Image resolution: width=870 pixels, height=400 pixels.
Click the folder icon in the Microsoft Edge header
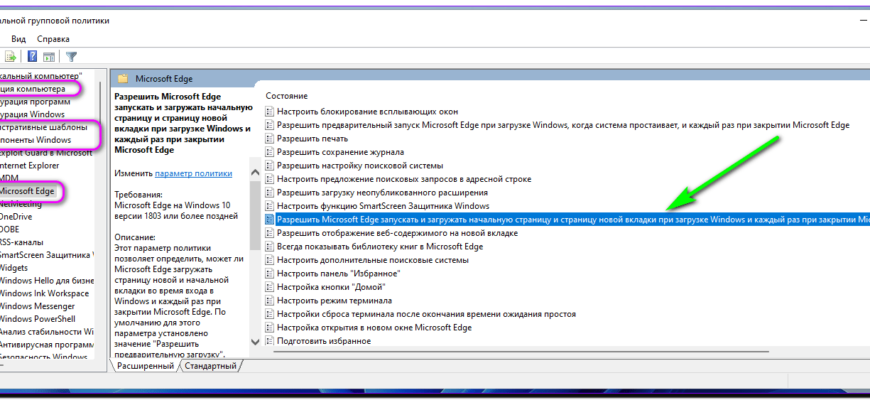[123, 79]
